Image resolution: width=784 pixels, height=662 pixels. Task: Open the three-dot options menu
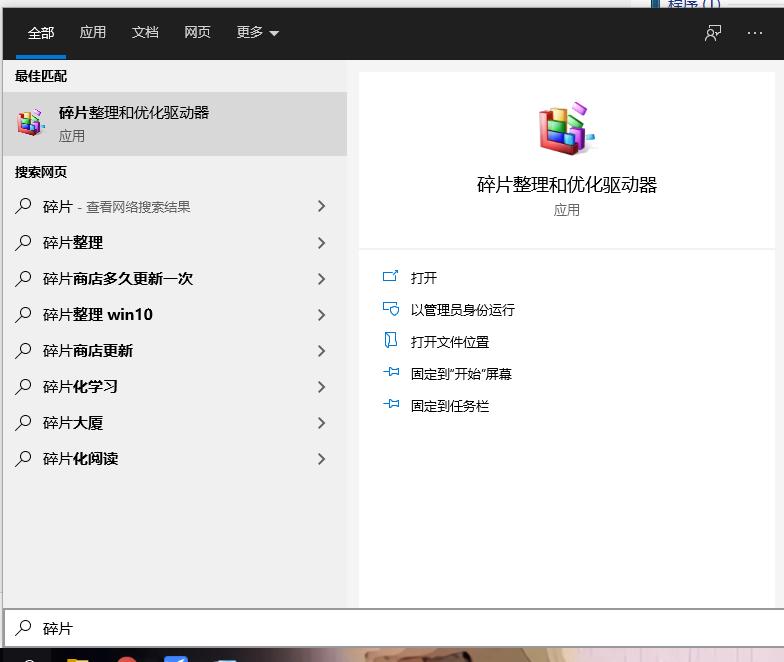pyautogui.click(x=754, y=34)
